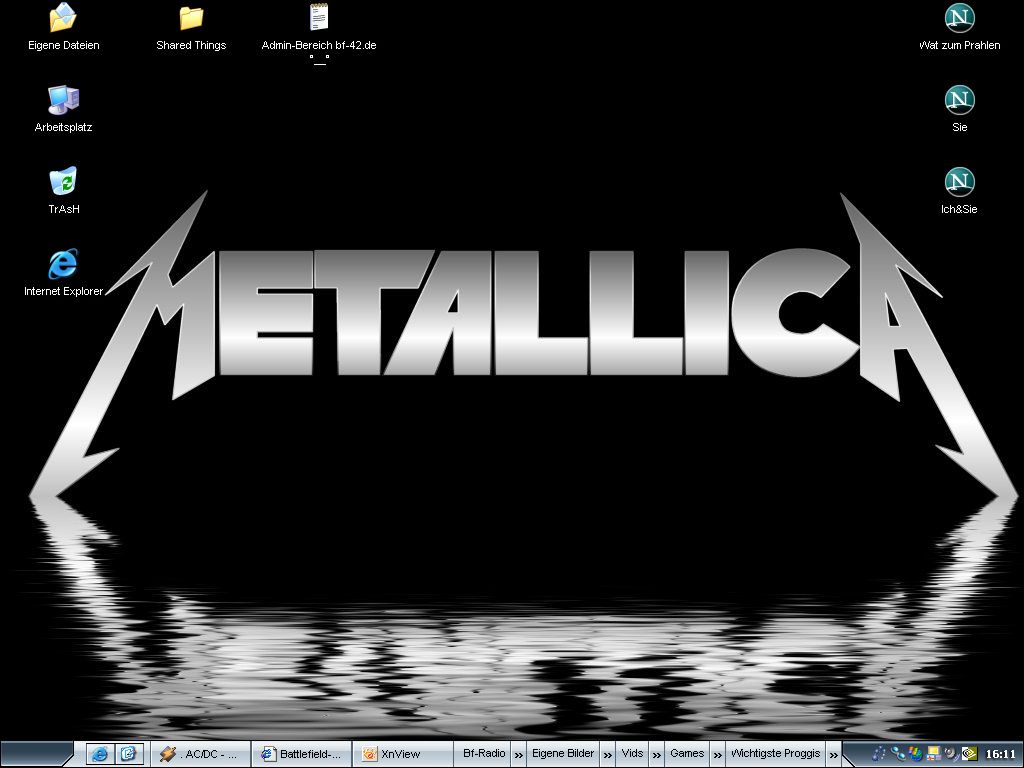
Task: Open the Wat zum Prahlen Netscape shortcut
Action: pos(959,18)
